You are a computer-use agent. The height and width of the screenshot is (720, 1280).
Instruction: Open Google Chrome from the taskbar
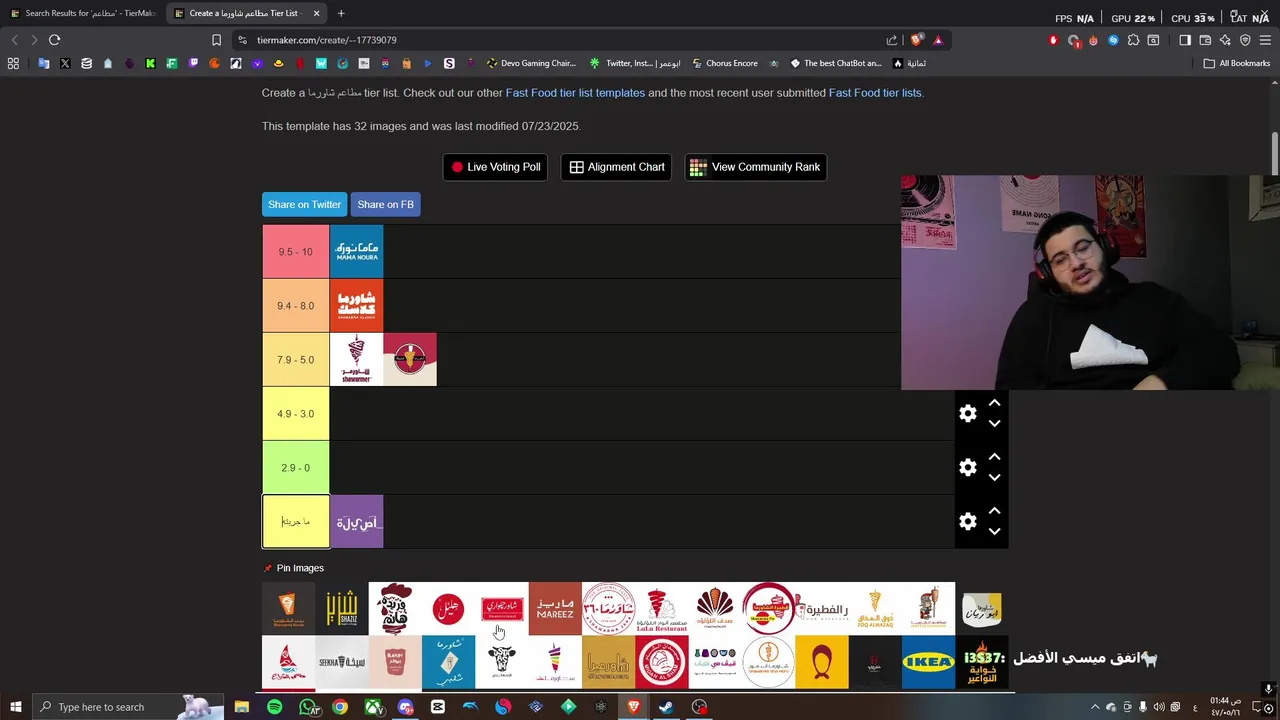tap(340, 707)
